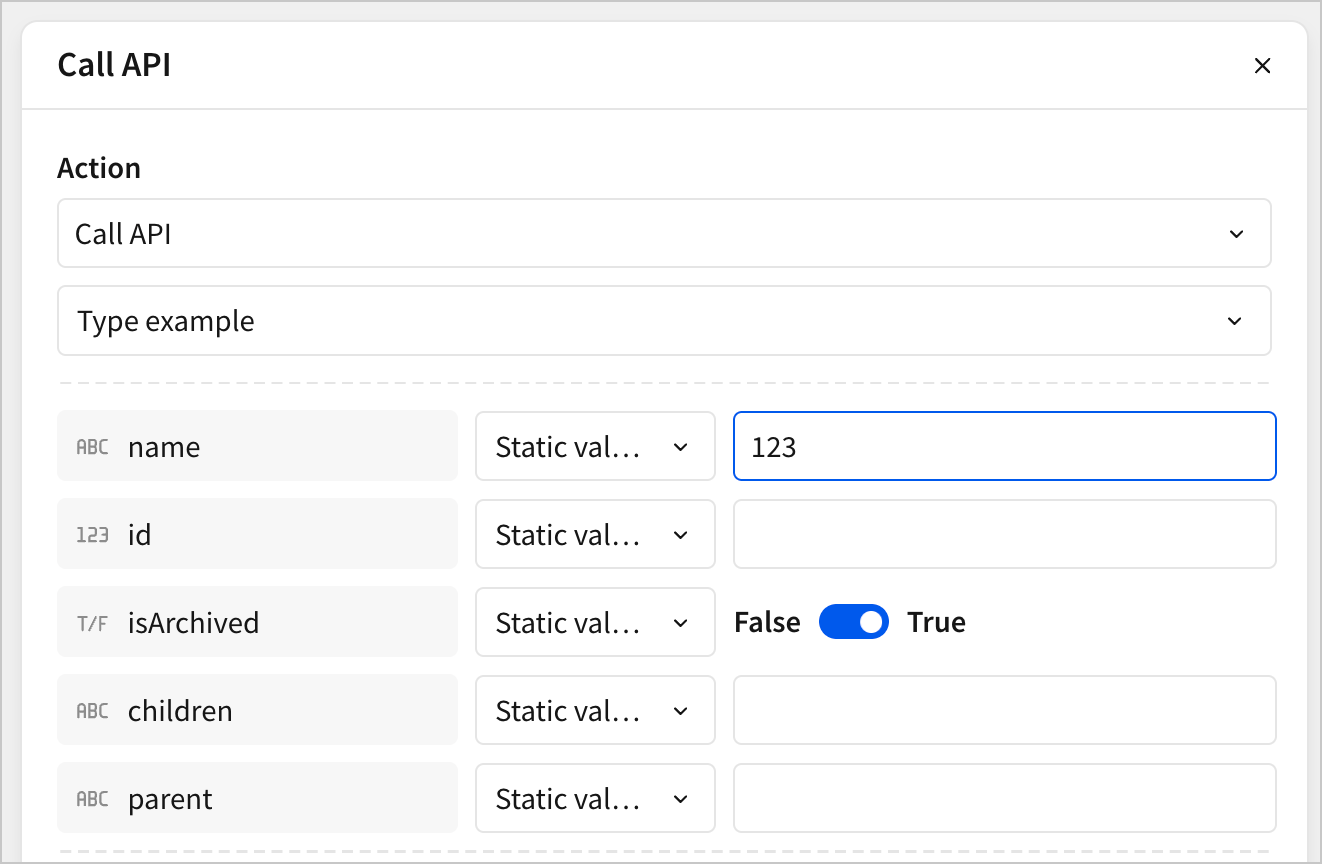Image resolution: width=1322 pixels, height=864 pixels.
Task: Click the T/F boolean icon beside isArchived
Action: pyautogui.click(x=92, y=622)
